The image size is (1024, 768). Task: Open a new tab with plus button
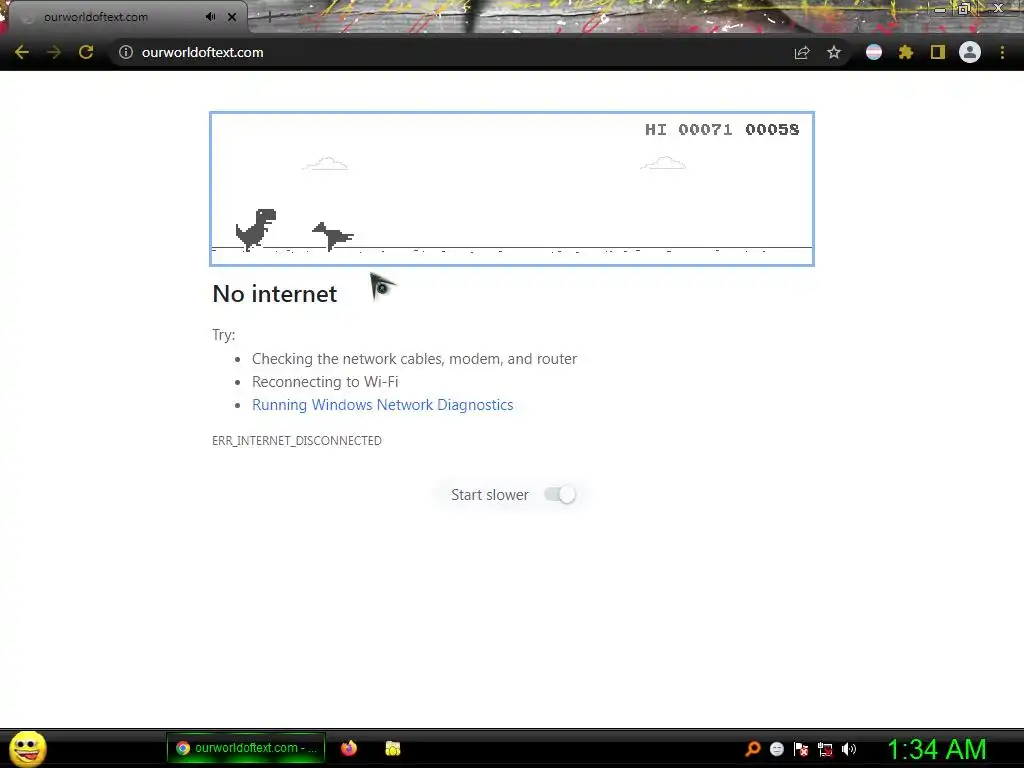point(269,17)
